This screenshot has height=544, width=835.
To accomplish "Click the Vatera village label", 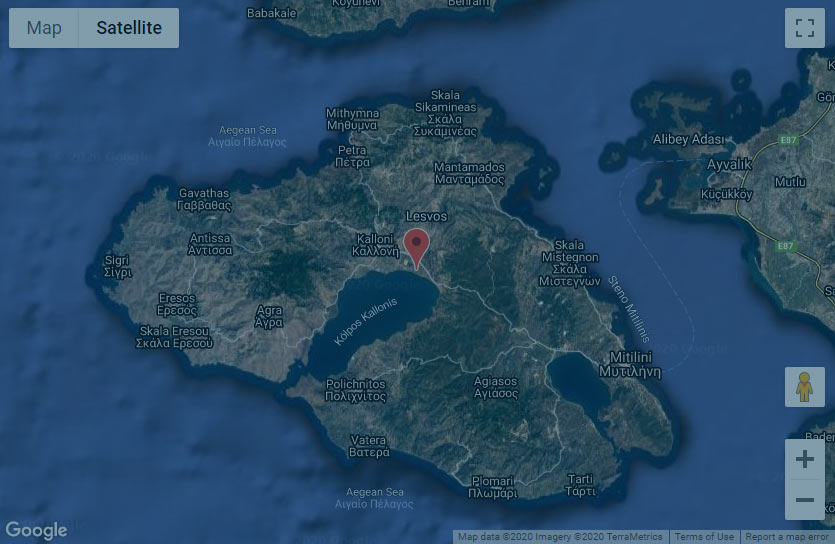I will click(369, 446).
